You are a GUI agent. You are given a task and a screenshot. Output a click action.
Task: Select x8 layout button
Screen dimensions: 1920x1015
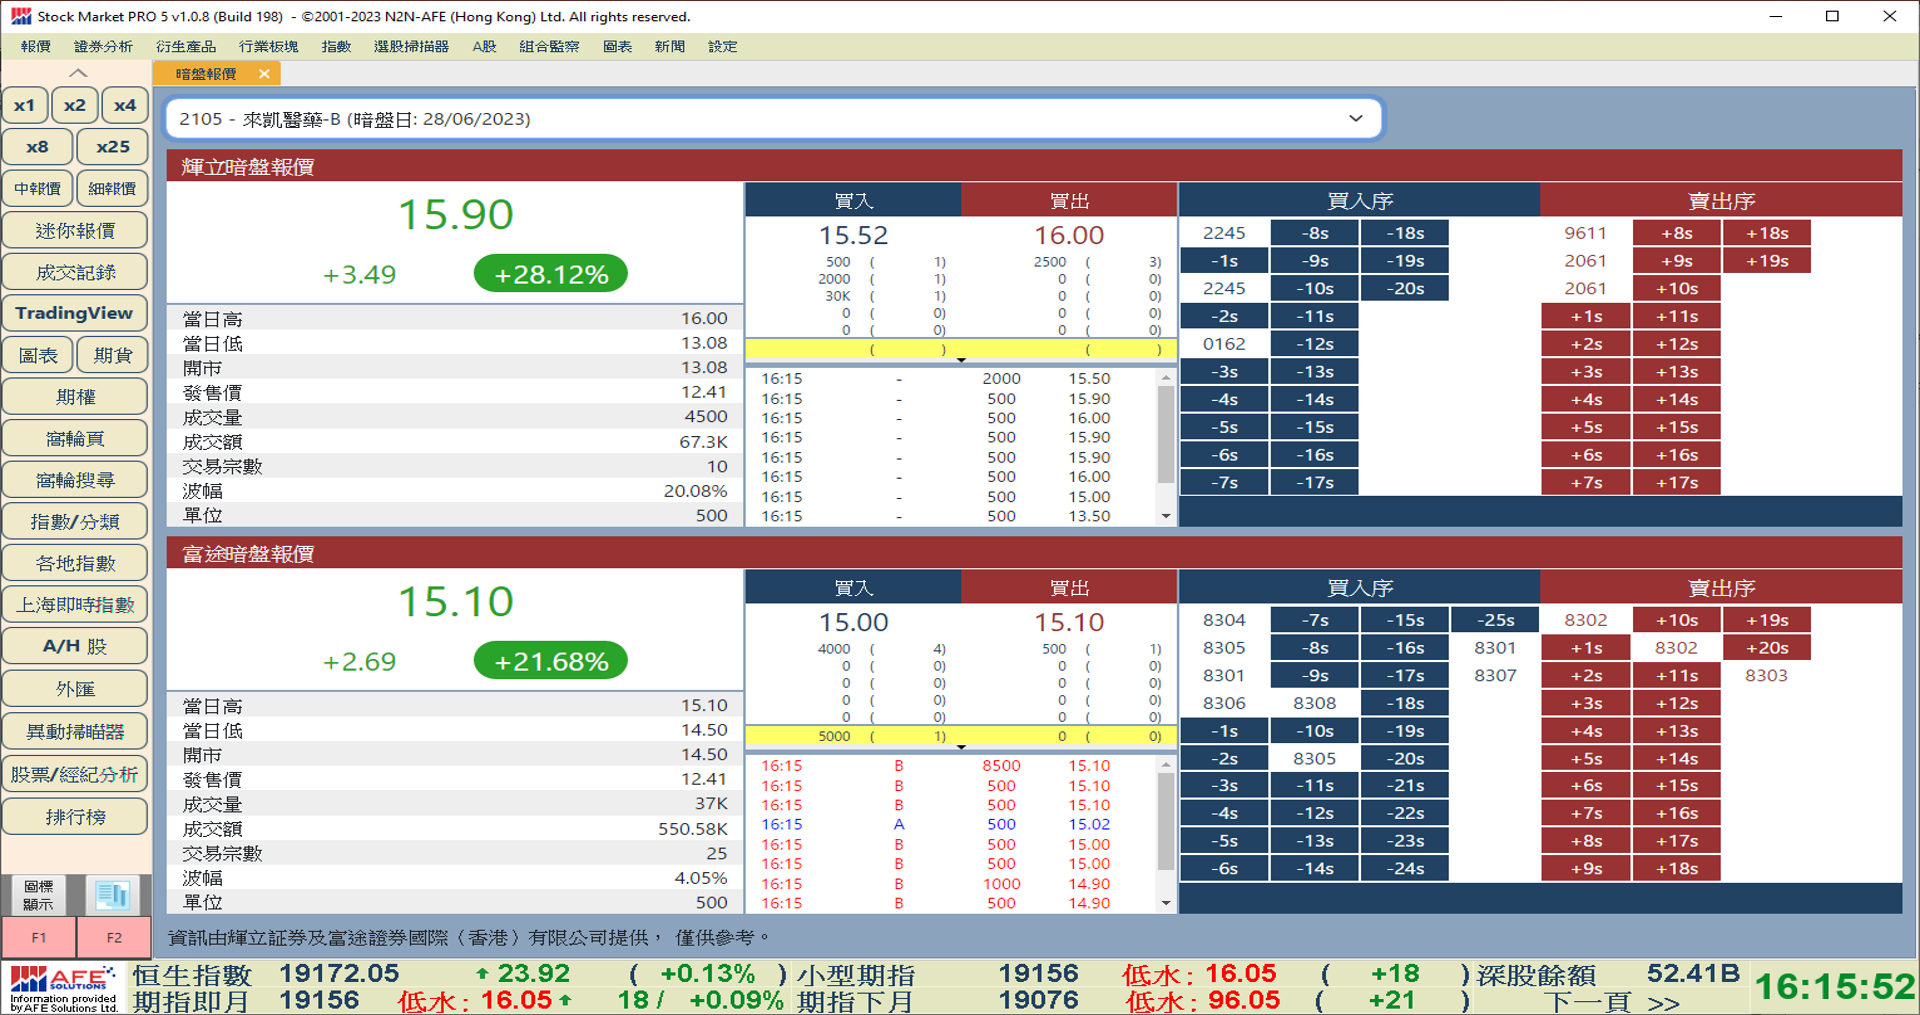click(37, 147)
